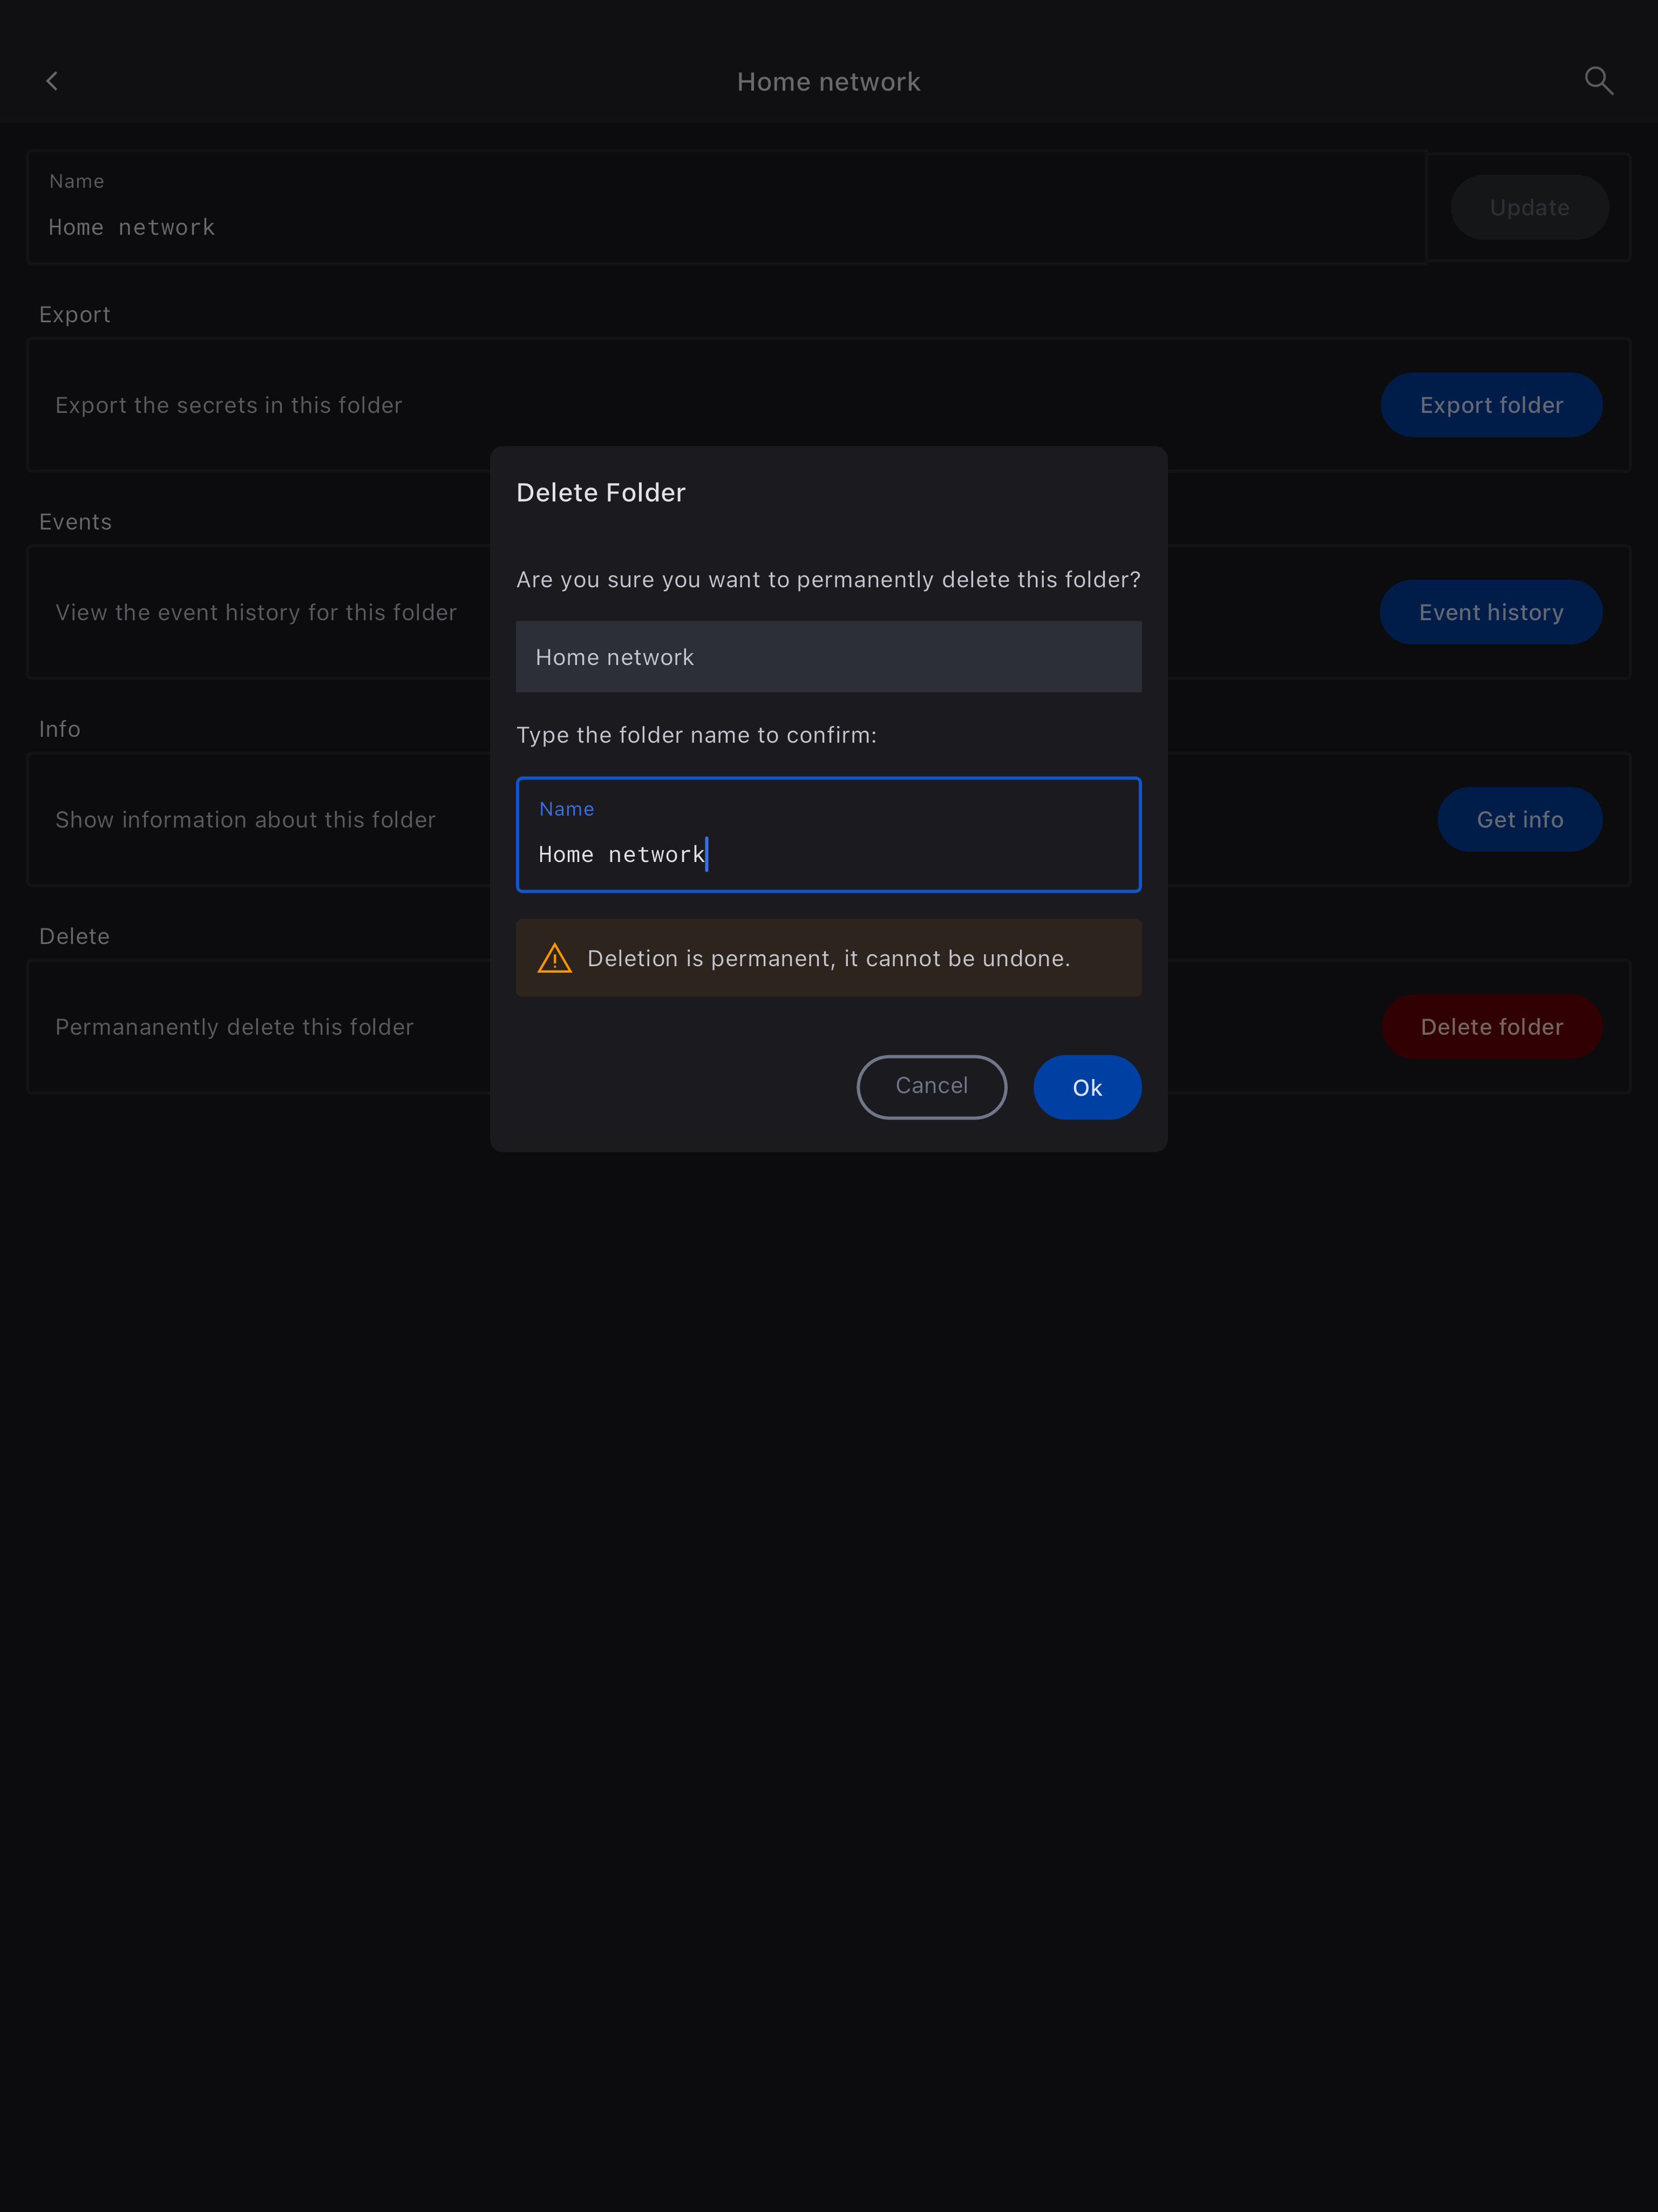Click the read-only folder name box in dialog

[x=828, y=657]
